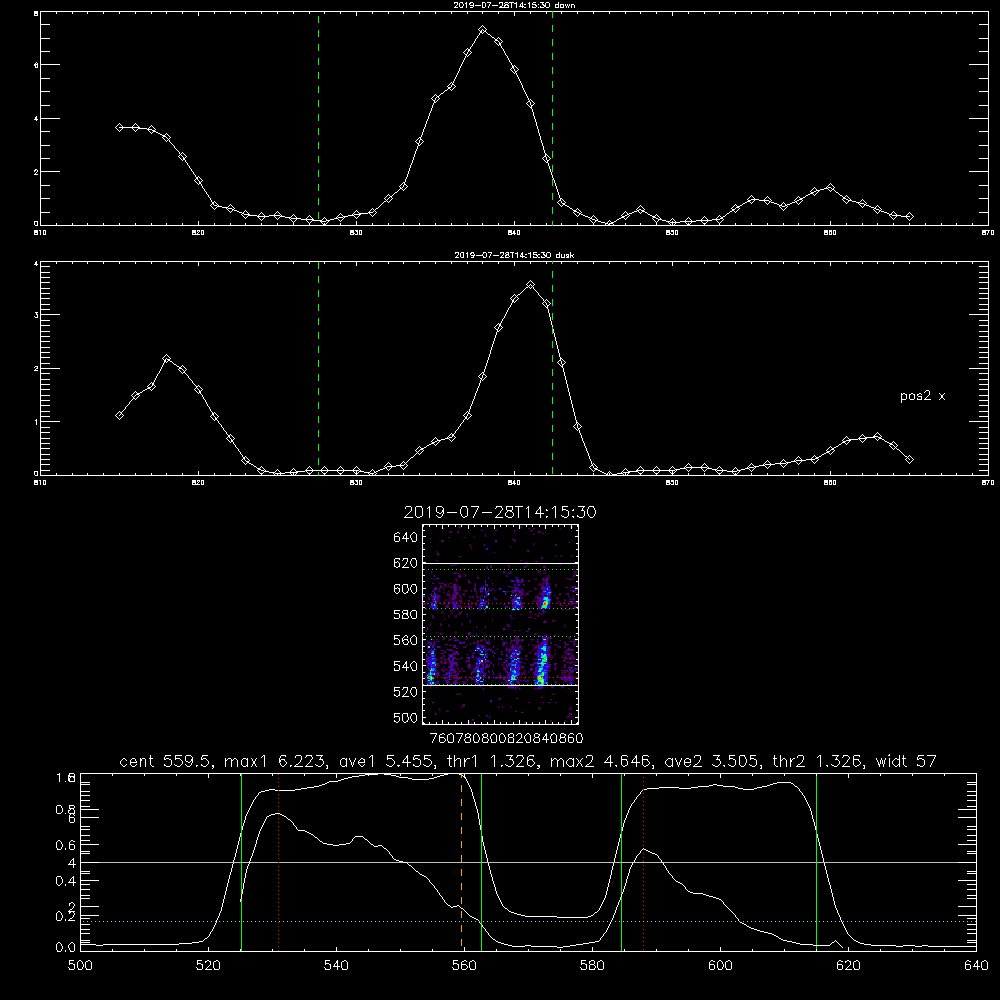Select the green vertical line at 615 in bottom plot
1000x1000 pixels.
point(816,861)
